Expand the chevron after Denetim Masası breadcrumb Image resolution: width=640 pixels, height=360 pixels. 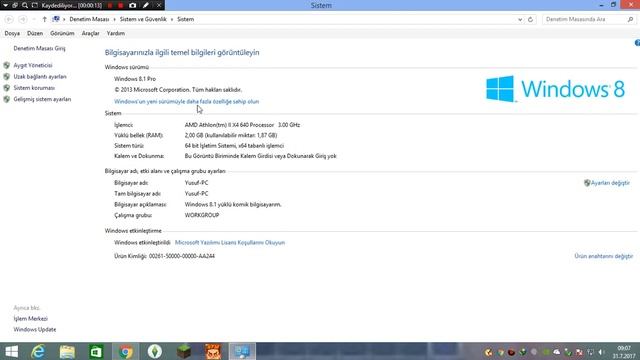pos(114,19)
